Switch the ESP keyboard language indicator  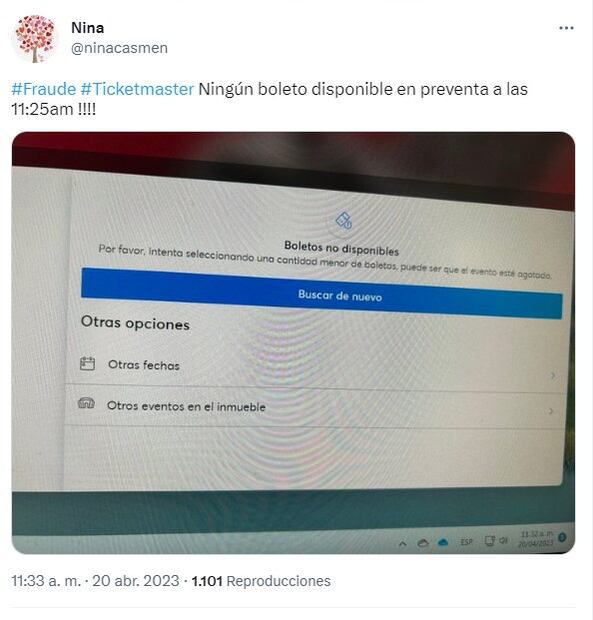[x=466, y=542]
